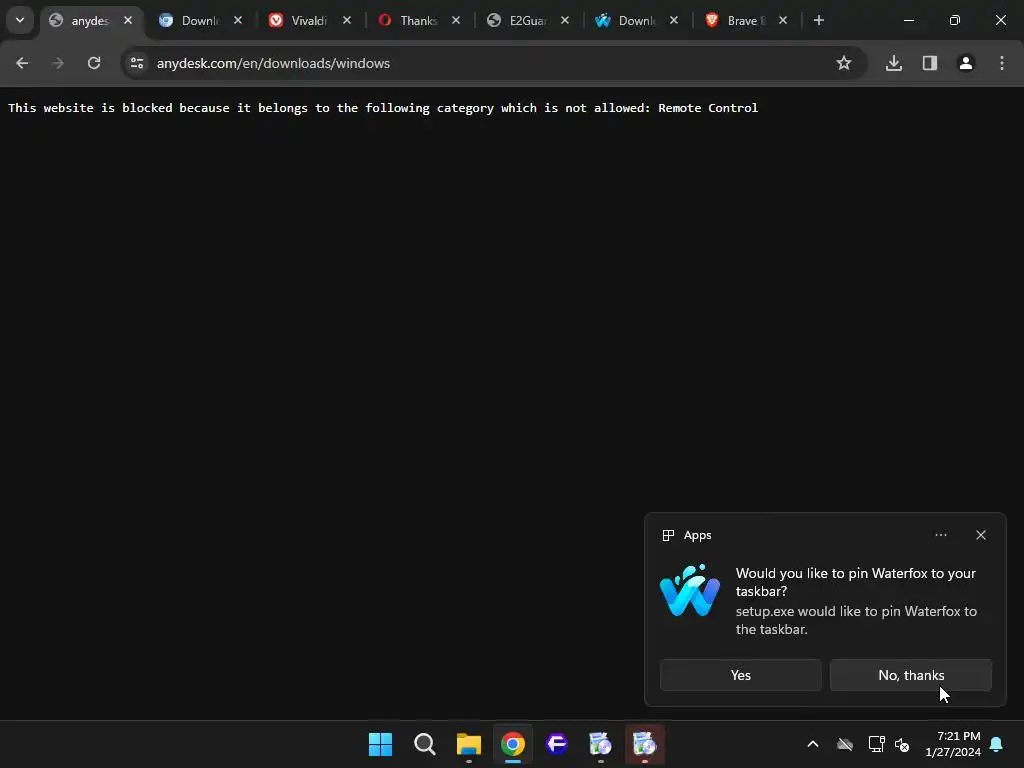Open Chrome three-dot menu

pos(1002,63)
